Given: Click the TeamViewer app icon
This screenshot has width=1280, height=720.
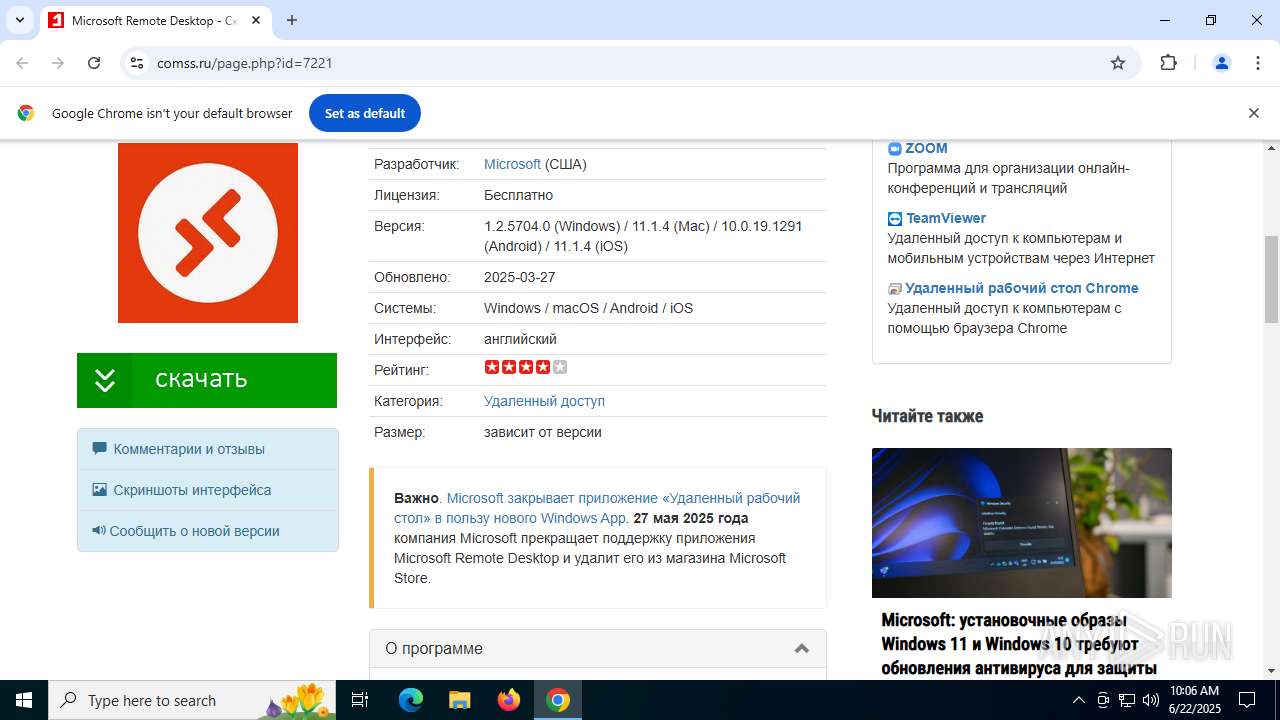Looking at the screenshot, I should [x=895, y=219].
